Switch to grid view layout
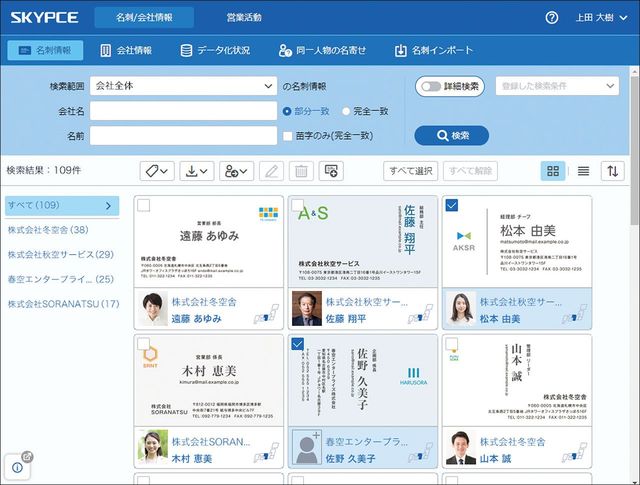Viewport: 640px width, 485px height. pyautogui.click(x=552, y=171)
